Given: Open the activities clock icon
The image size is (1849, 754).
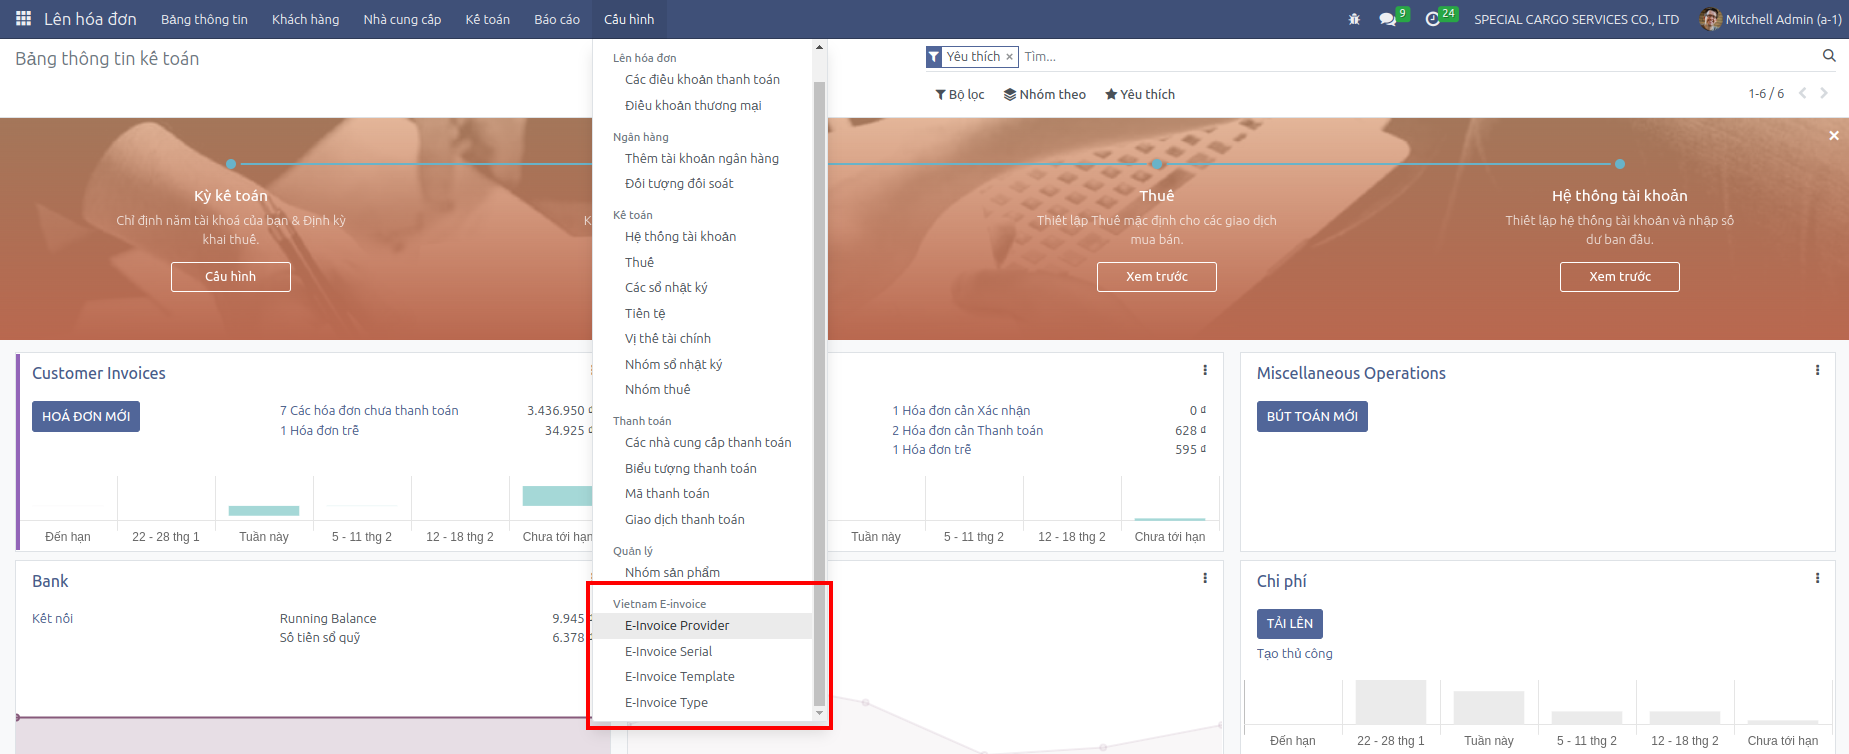Looking at the screenshot, I should [1432, 19].
